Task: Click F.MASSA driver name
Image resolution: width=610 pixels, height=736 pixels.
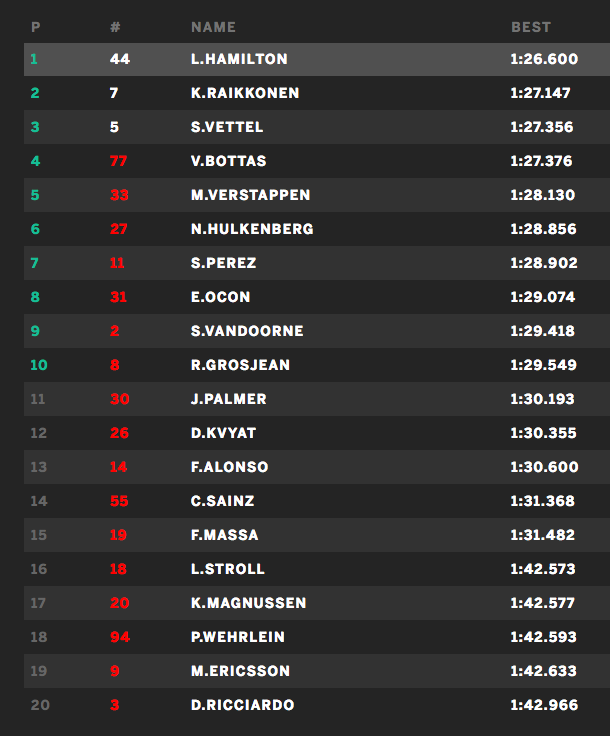Action: point(224,535)
